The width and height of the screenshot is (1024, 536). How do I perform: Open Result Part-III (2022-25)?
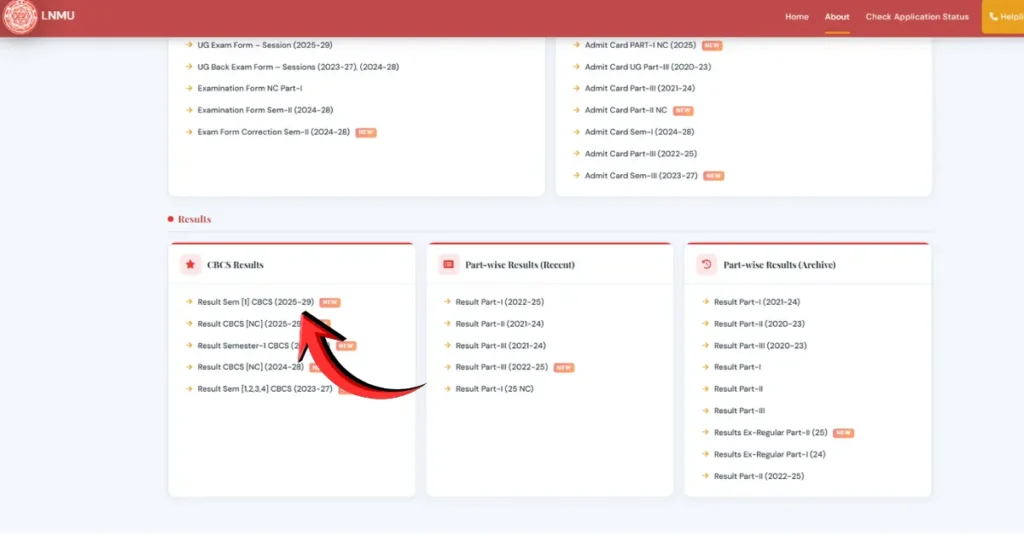[x=502, y=367]
